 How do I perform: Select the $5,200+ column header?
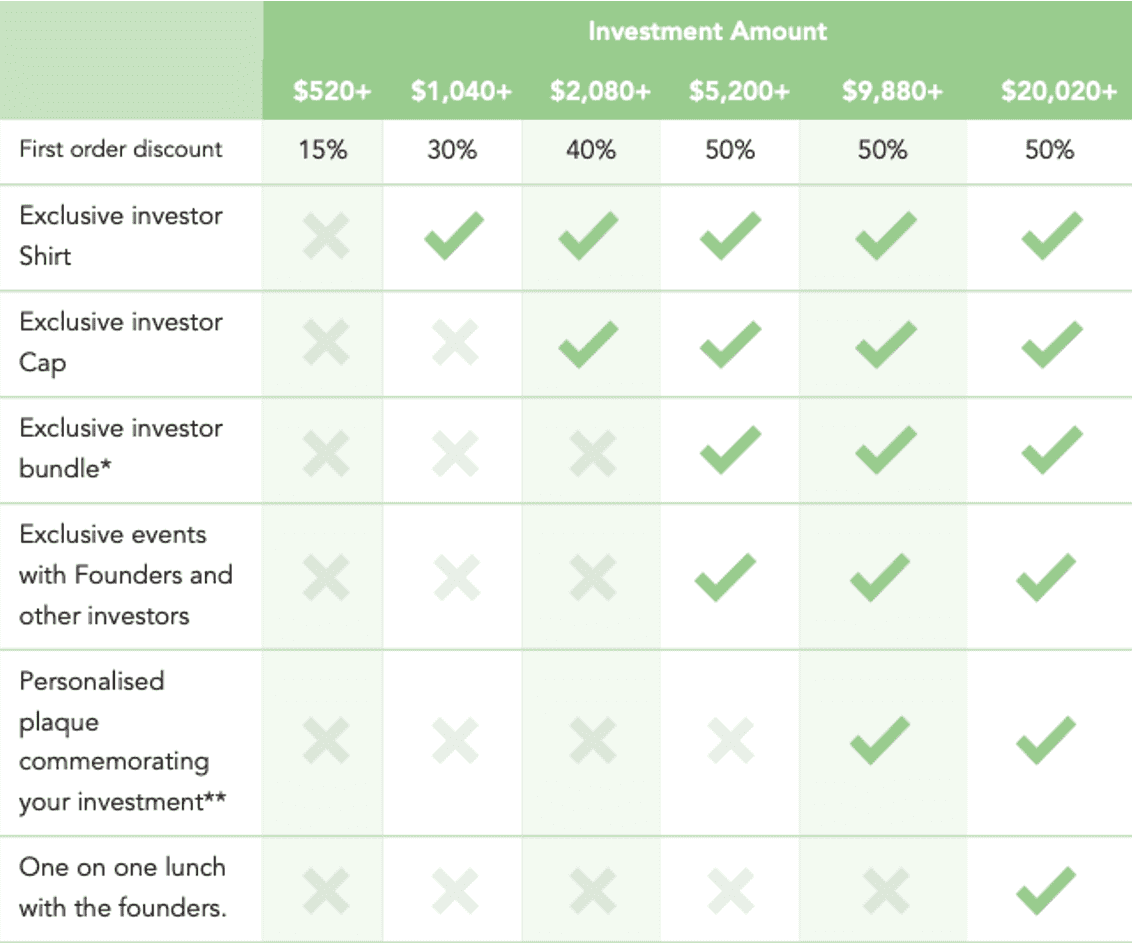coord(739,91)
